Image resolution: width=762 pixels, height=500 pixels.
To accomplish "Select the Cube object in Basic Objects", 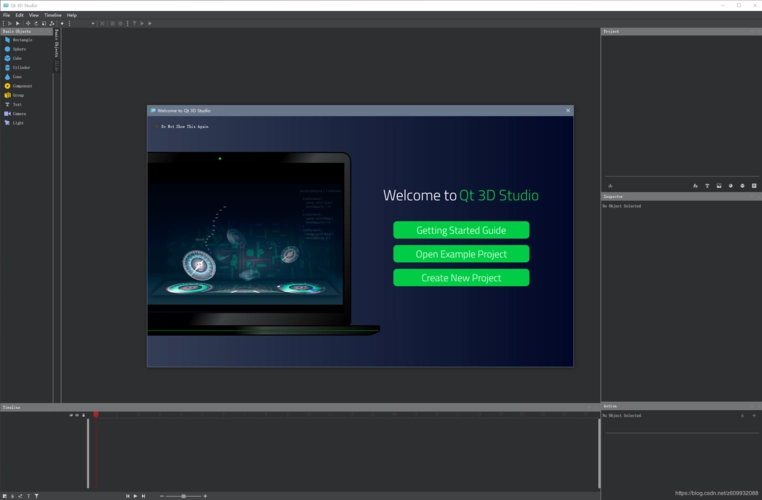I will tap(14, 58).
